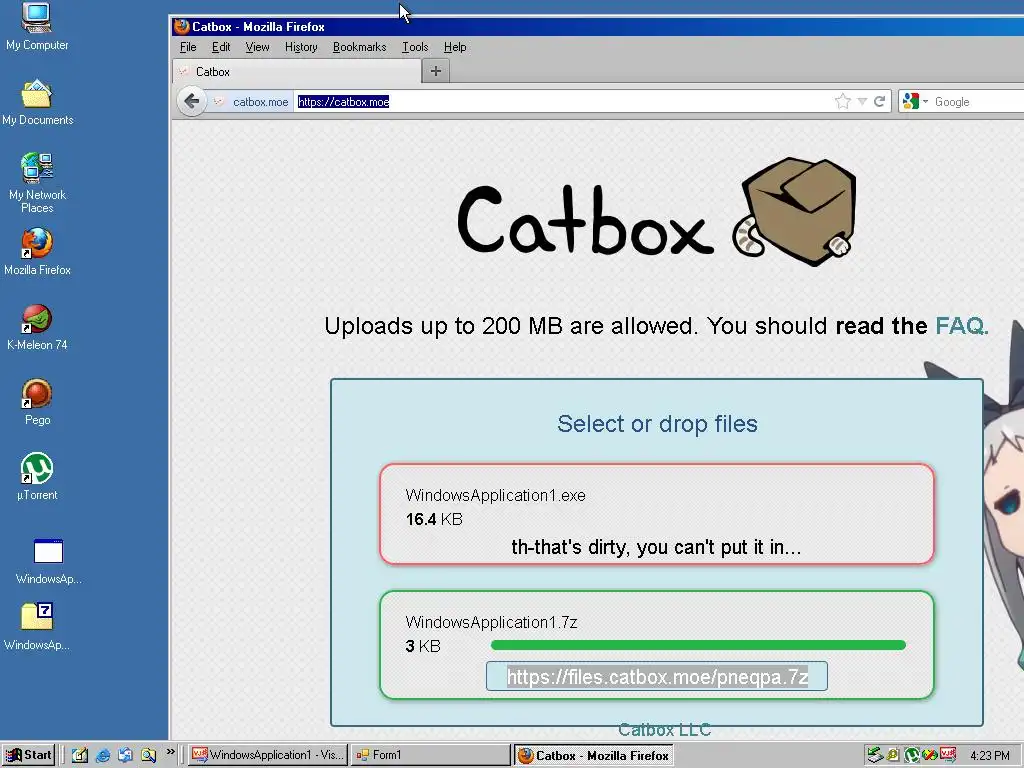This screenshot has height=768, width=1024.
Task: Open the History menu
Action: (x=301, y=47)
